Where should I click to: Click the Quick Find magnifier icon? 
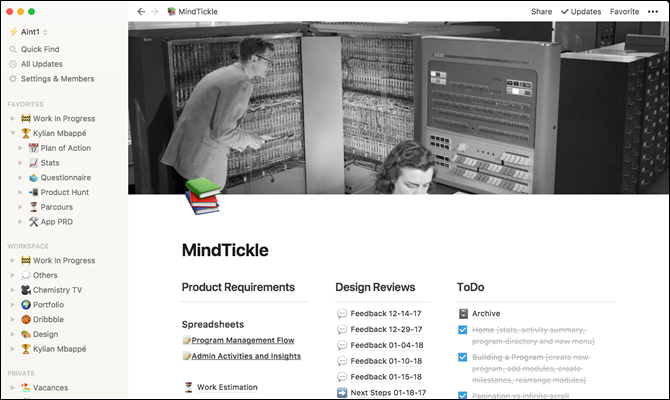click(x=13, y=49)
